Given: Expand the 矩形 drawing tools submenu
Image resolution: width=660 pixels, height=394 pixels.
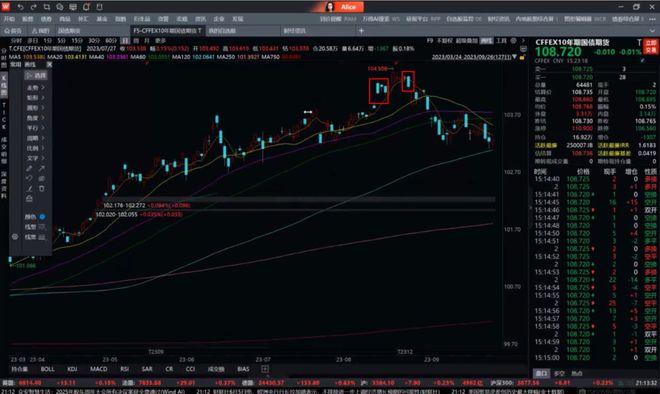Looking at the screenshot, I should [x=35, y=98].
